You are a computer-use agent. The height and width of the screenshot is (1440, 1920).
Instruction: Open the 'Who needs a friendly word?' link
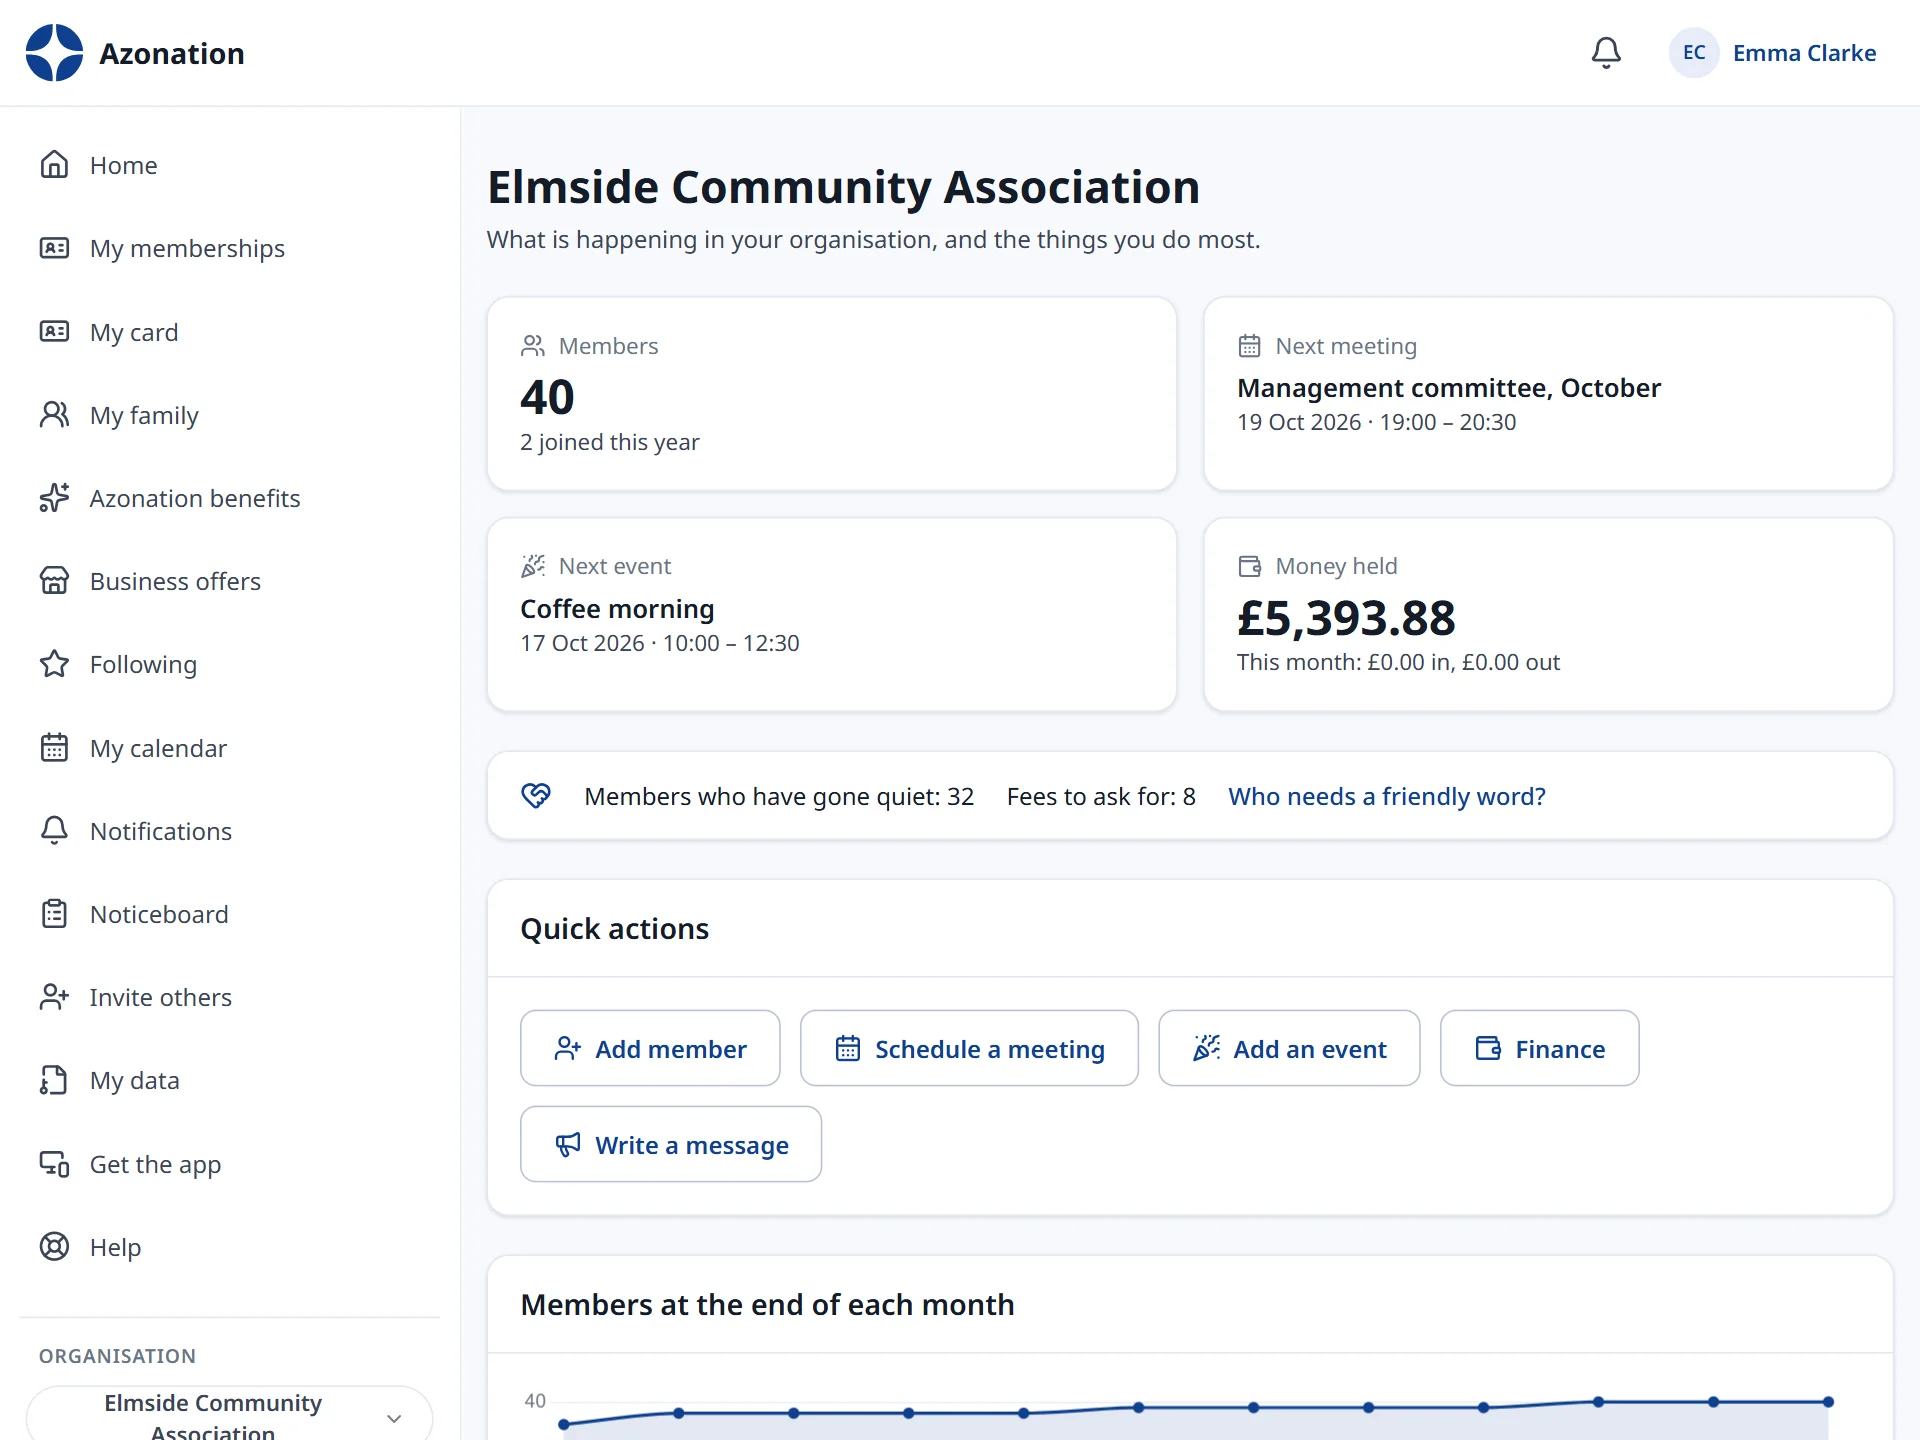click(1387, 796)
